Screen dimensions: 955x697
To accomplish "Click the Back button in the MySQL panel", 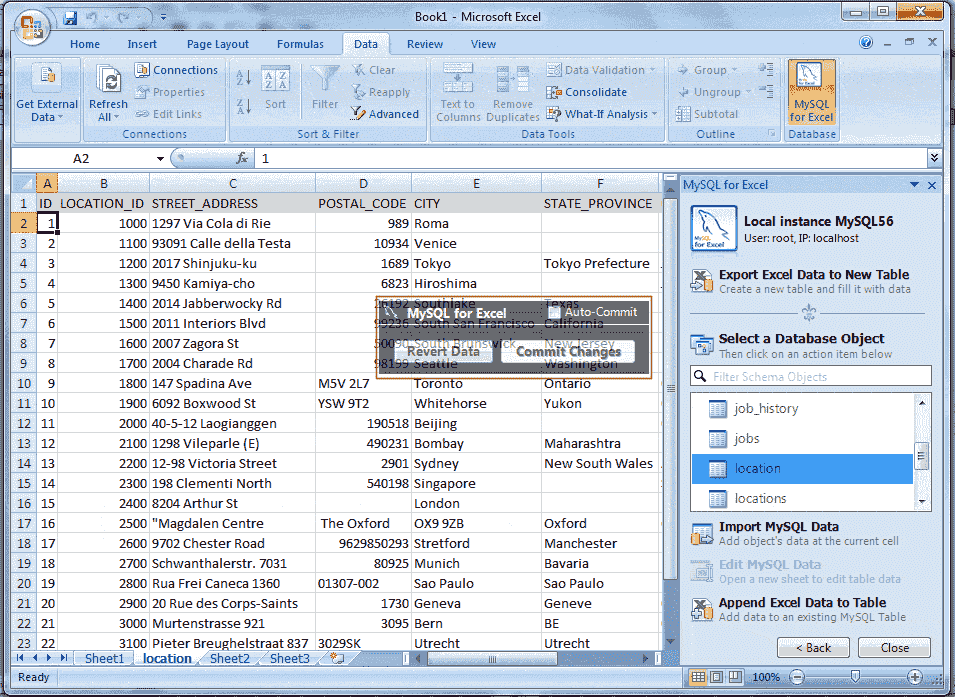I will tap(813, 648).
